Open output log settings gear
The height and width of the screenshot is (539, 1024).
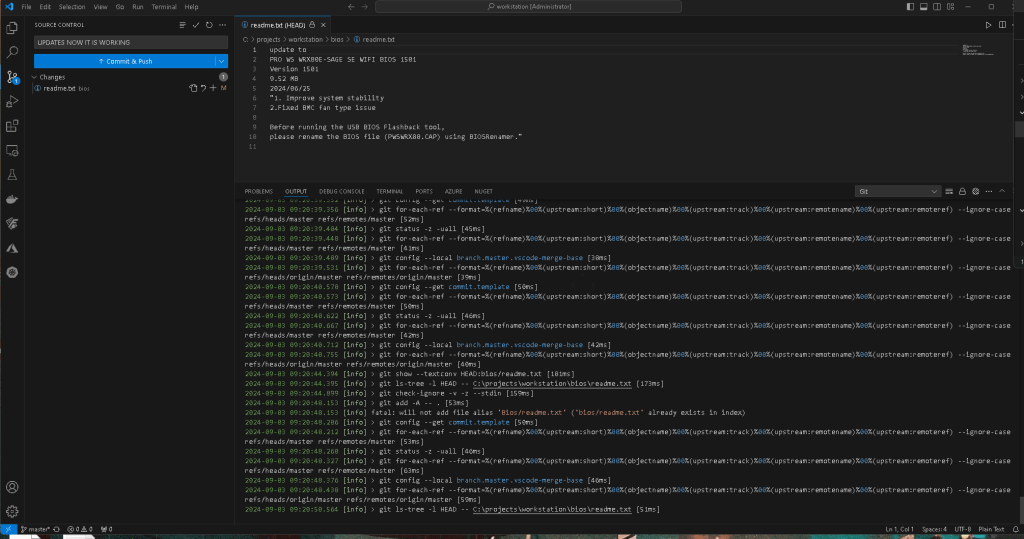tap(976, 191)
